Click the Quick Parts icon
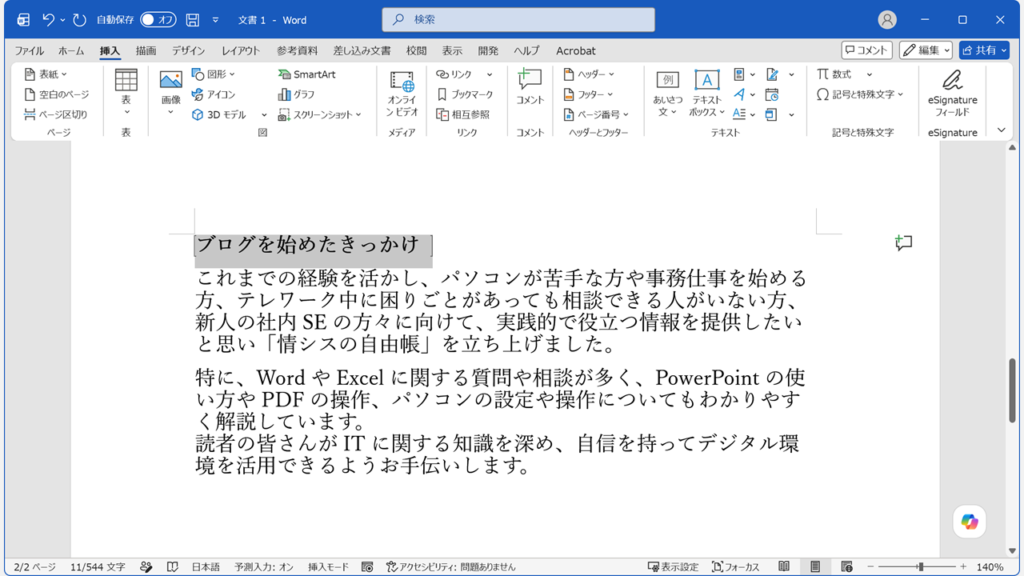This screenshot has width=1024, height=576. (x=739, y=74)
